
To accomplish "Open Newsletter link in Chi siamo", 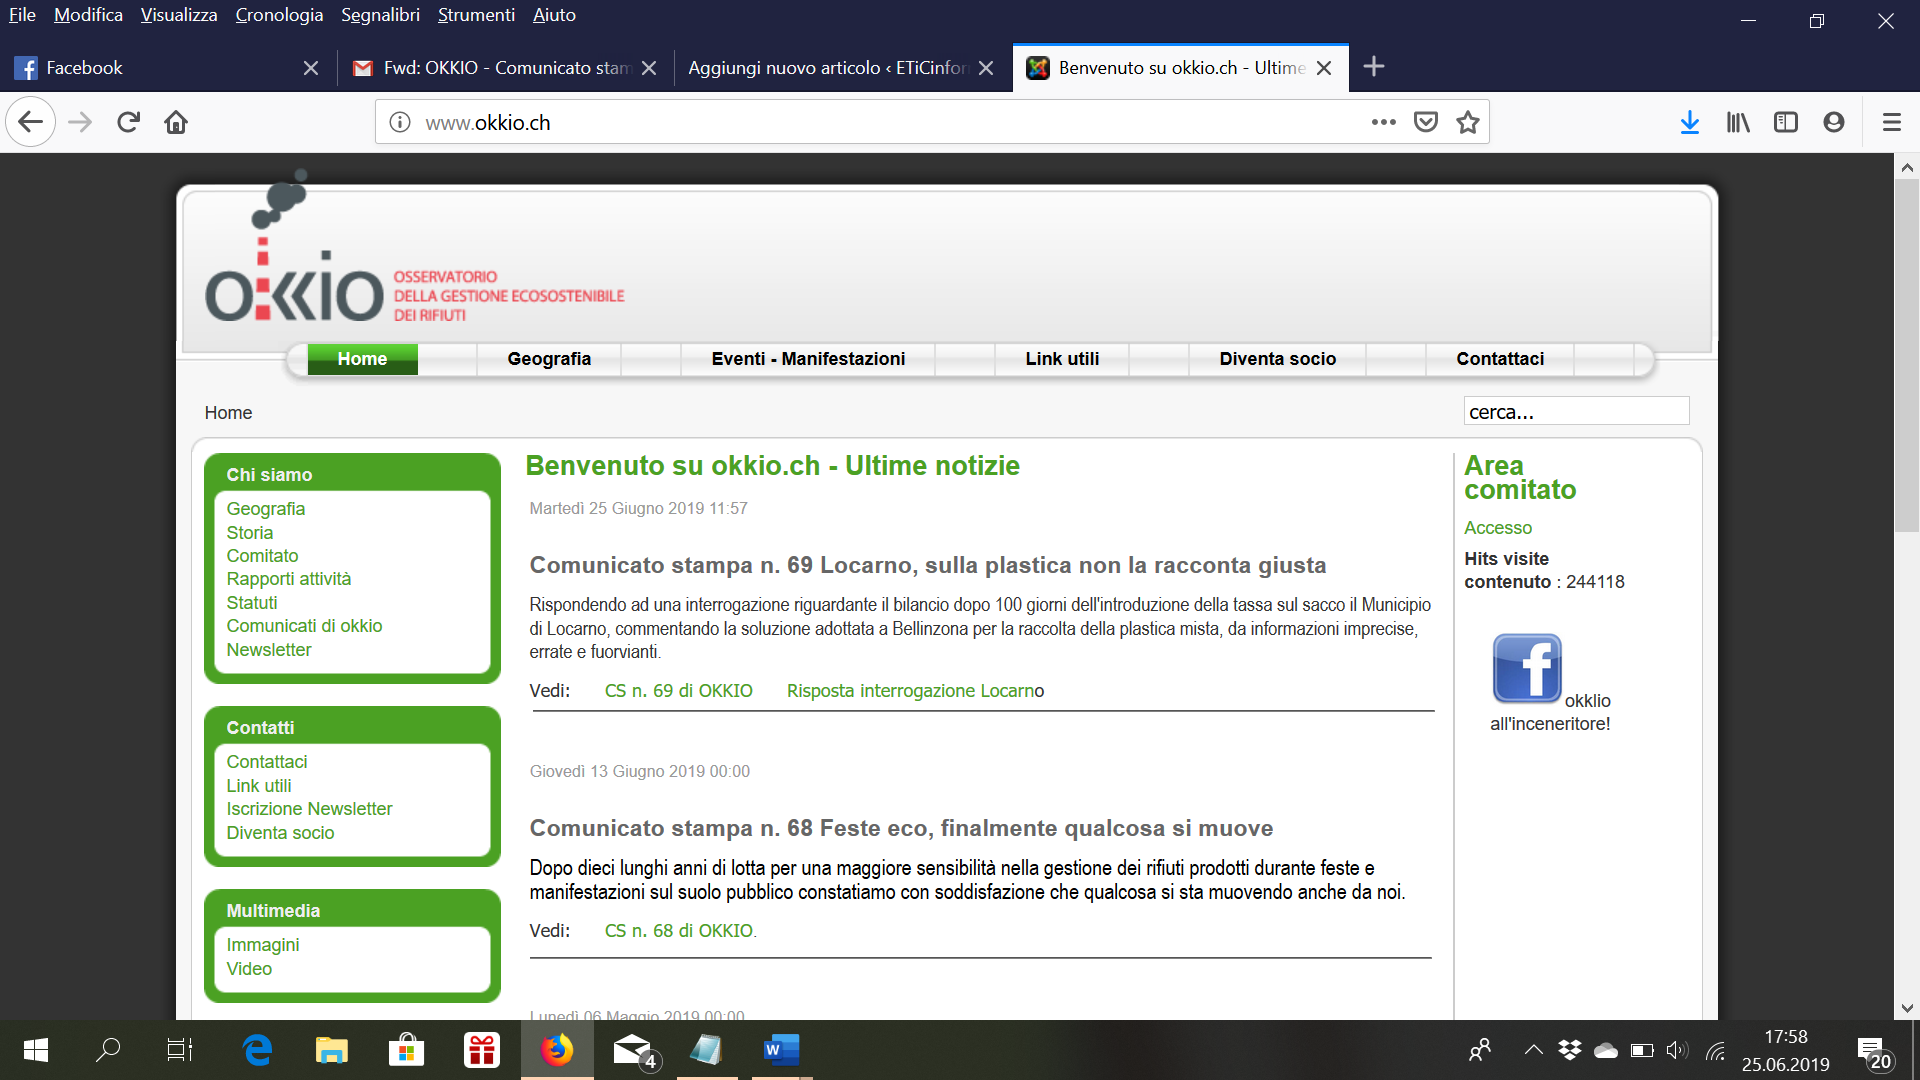I will point(268,650).
